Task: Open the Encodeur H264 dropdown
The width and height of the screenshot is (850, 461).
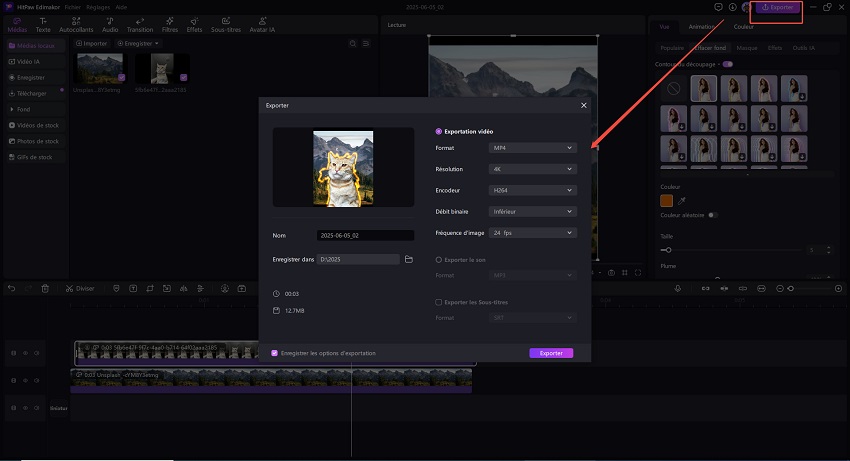Action: click(532, 190)
